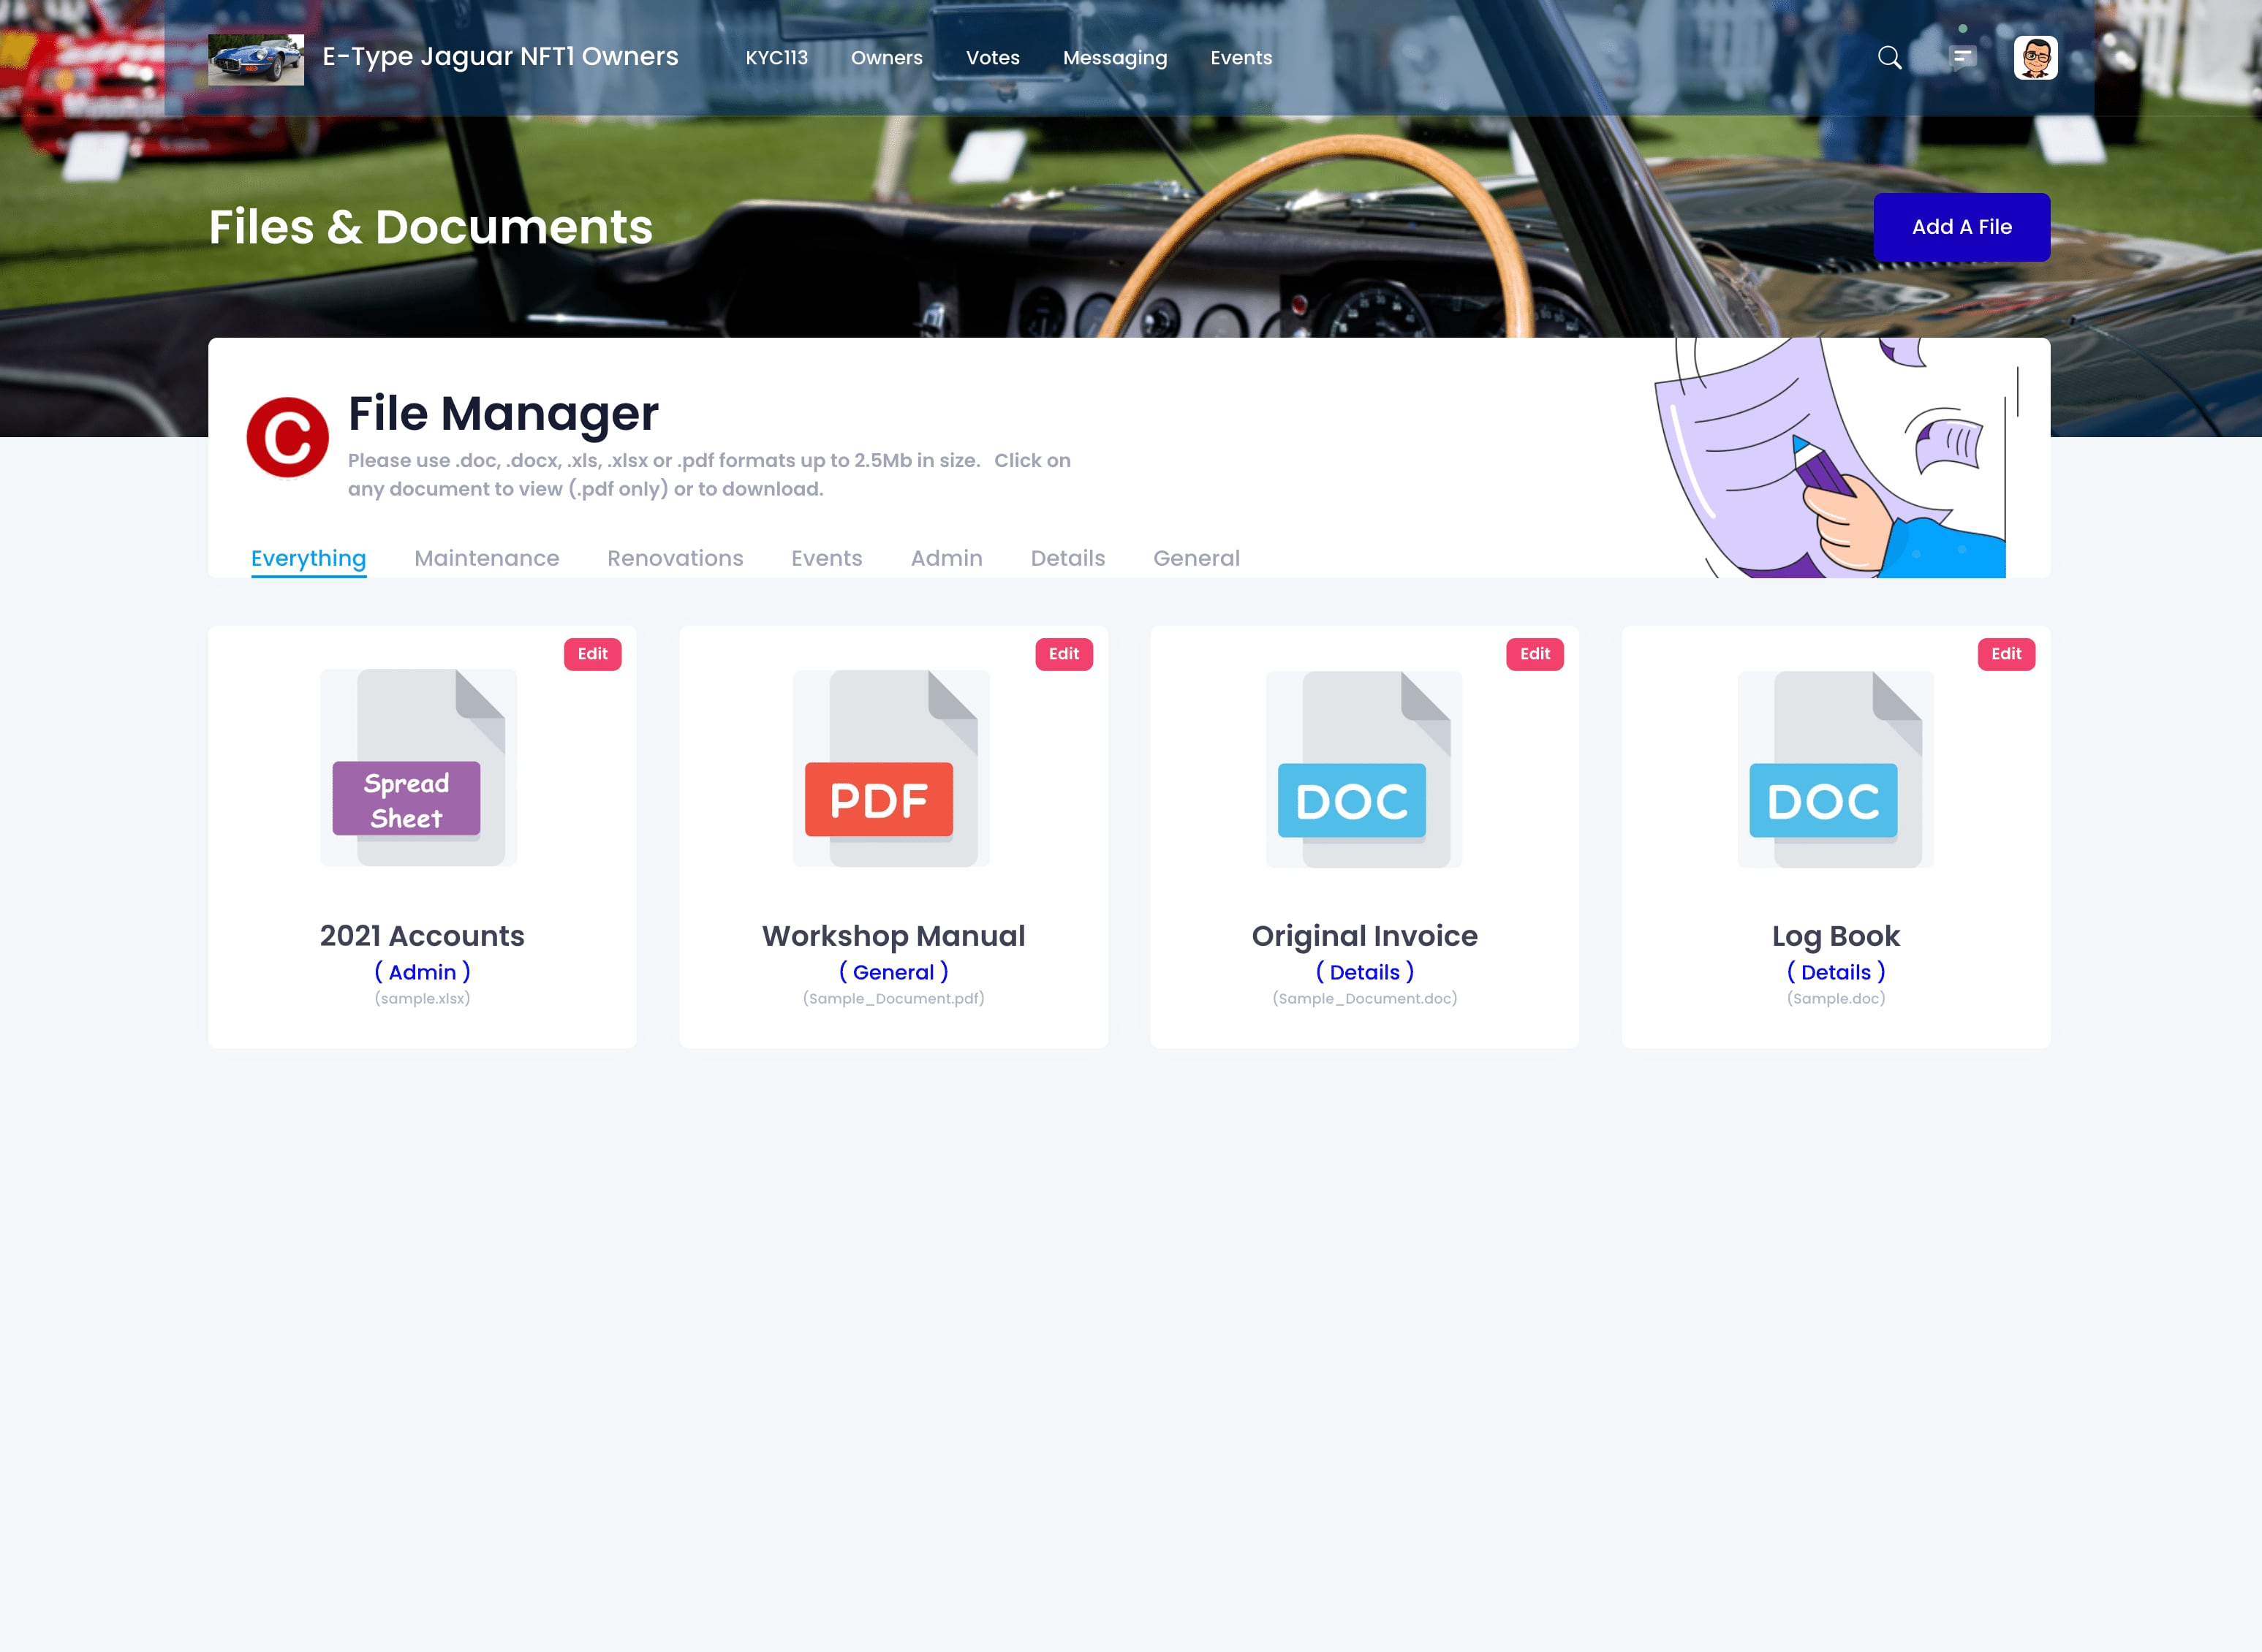Click the user avatar profile icon
The image size is (2262, 1652).
click(2035, 58)
